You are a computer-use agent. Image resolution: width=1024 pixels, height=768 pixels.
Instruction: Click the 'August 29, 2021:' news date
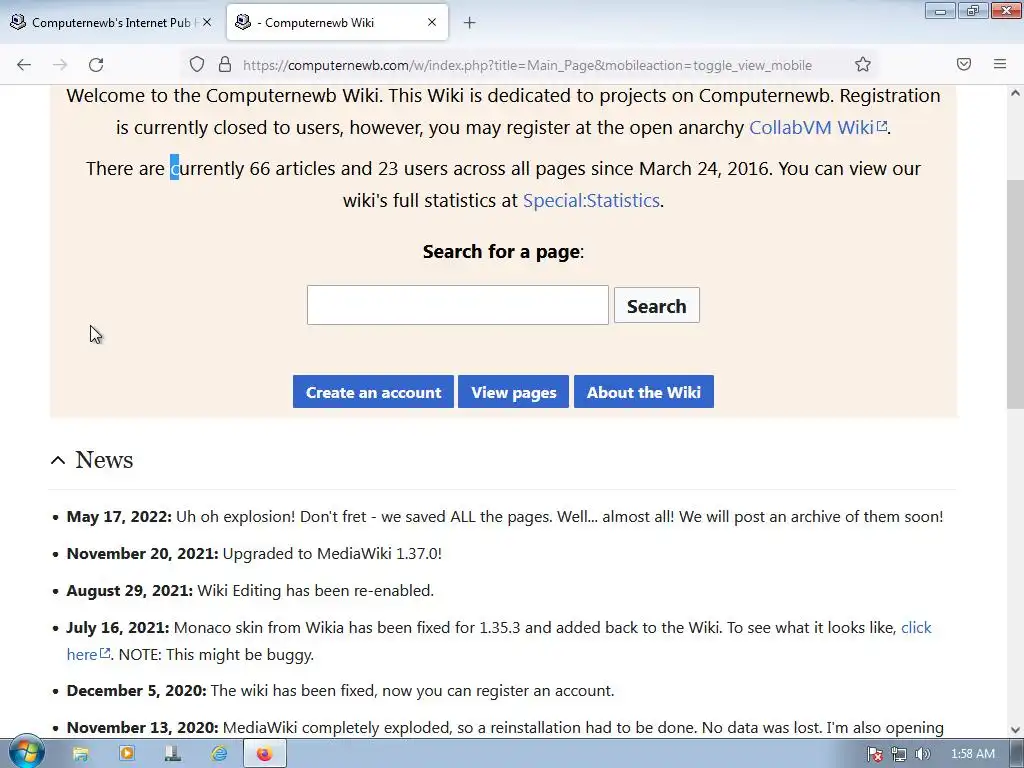129,590
